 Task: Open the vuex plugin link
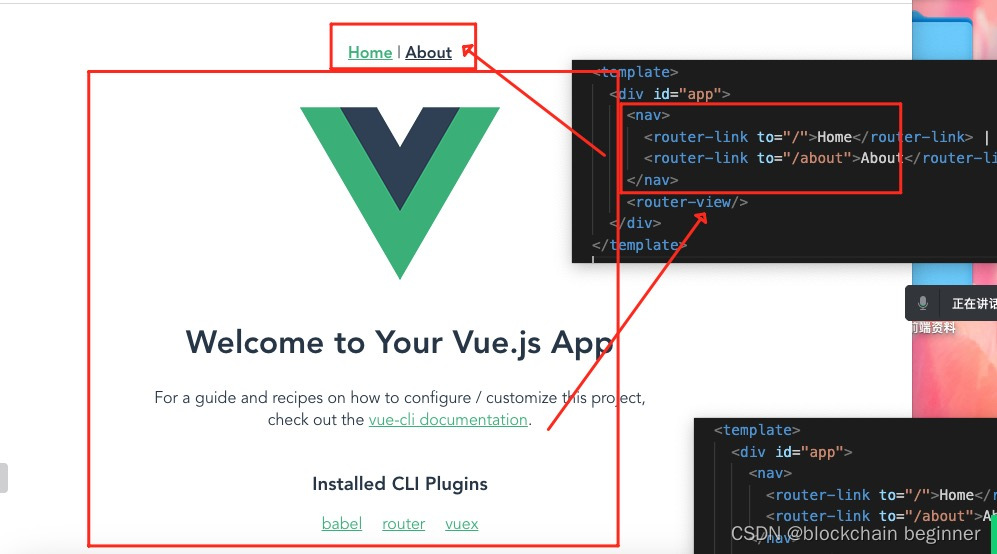coord(462,523)
